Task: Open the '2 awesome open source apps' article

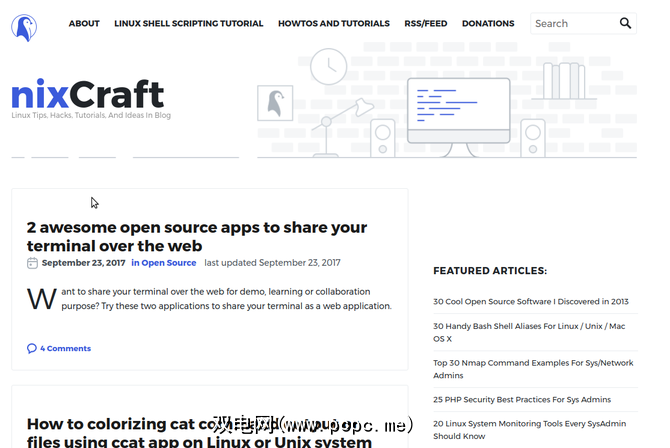Action: click(197, 236)
